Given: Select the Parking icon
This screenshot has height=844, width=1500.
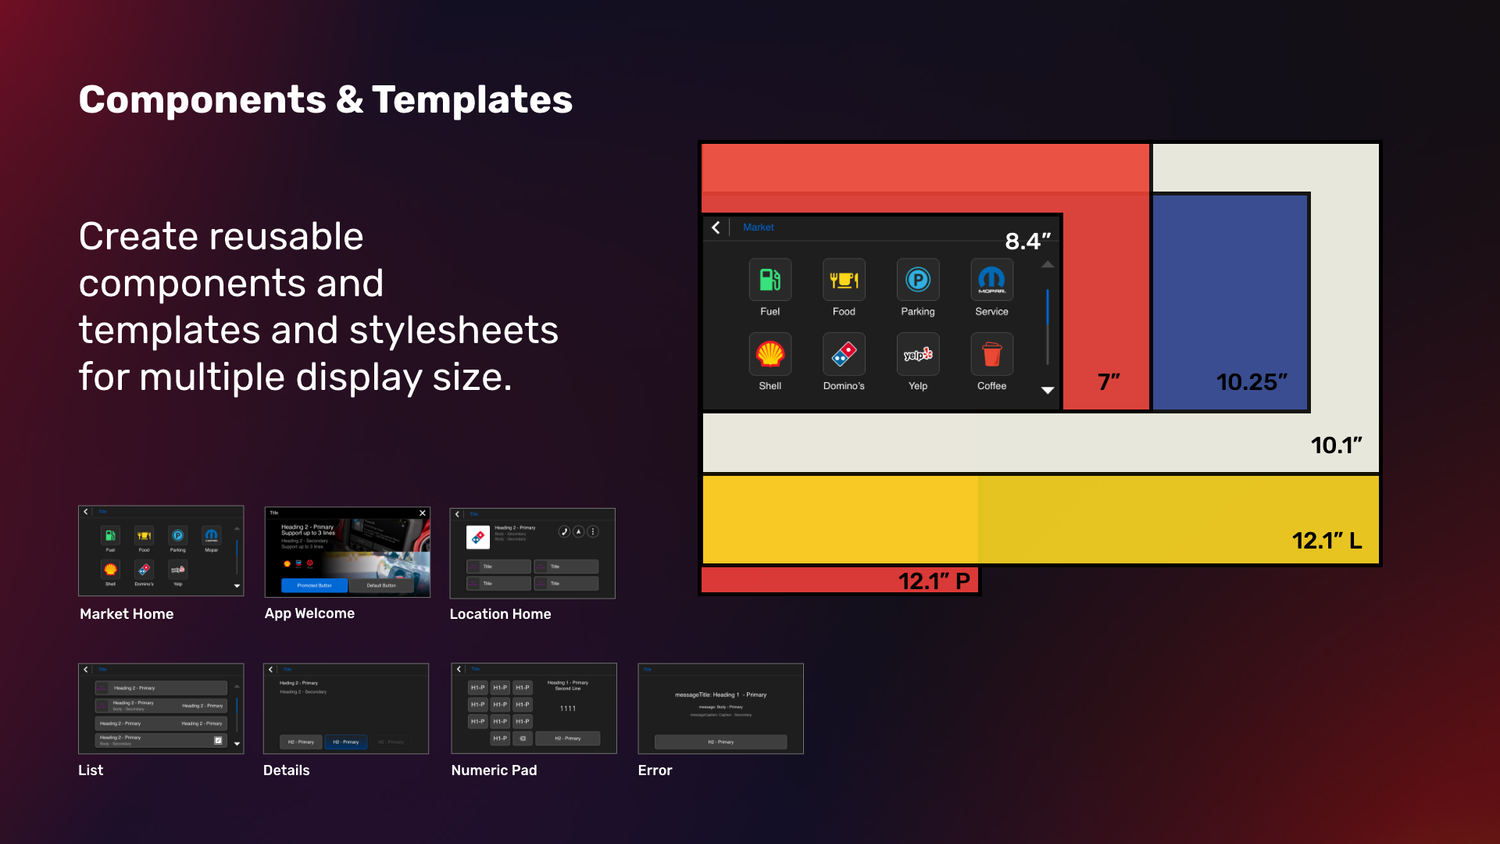Looking at the screenshot, I should [917, 280].
